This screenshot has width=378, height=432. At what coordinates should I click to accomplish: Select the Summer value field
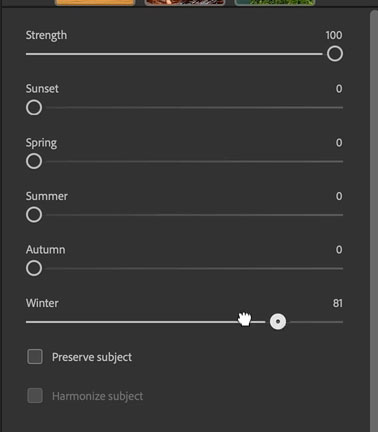click(x=339, y=196)
